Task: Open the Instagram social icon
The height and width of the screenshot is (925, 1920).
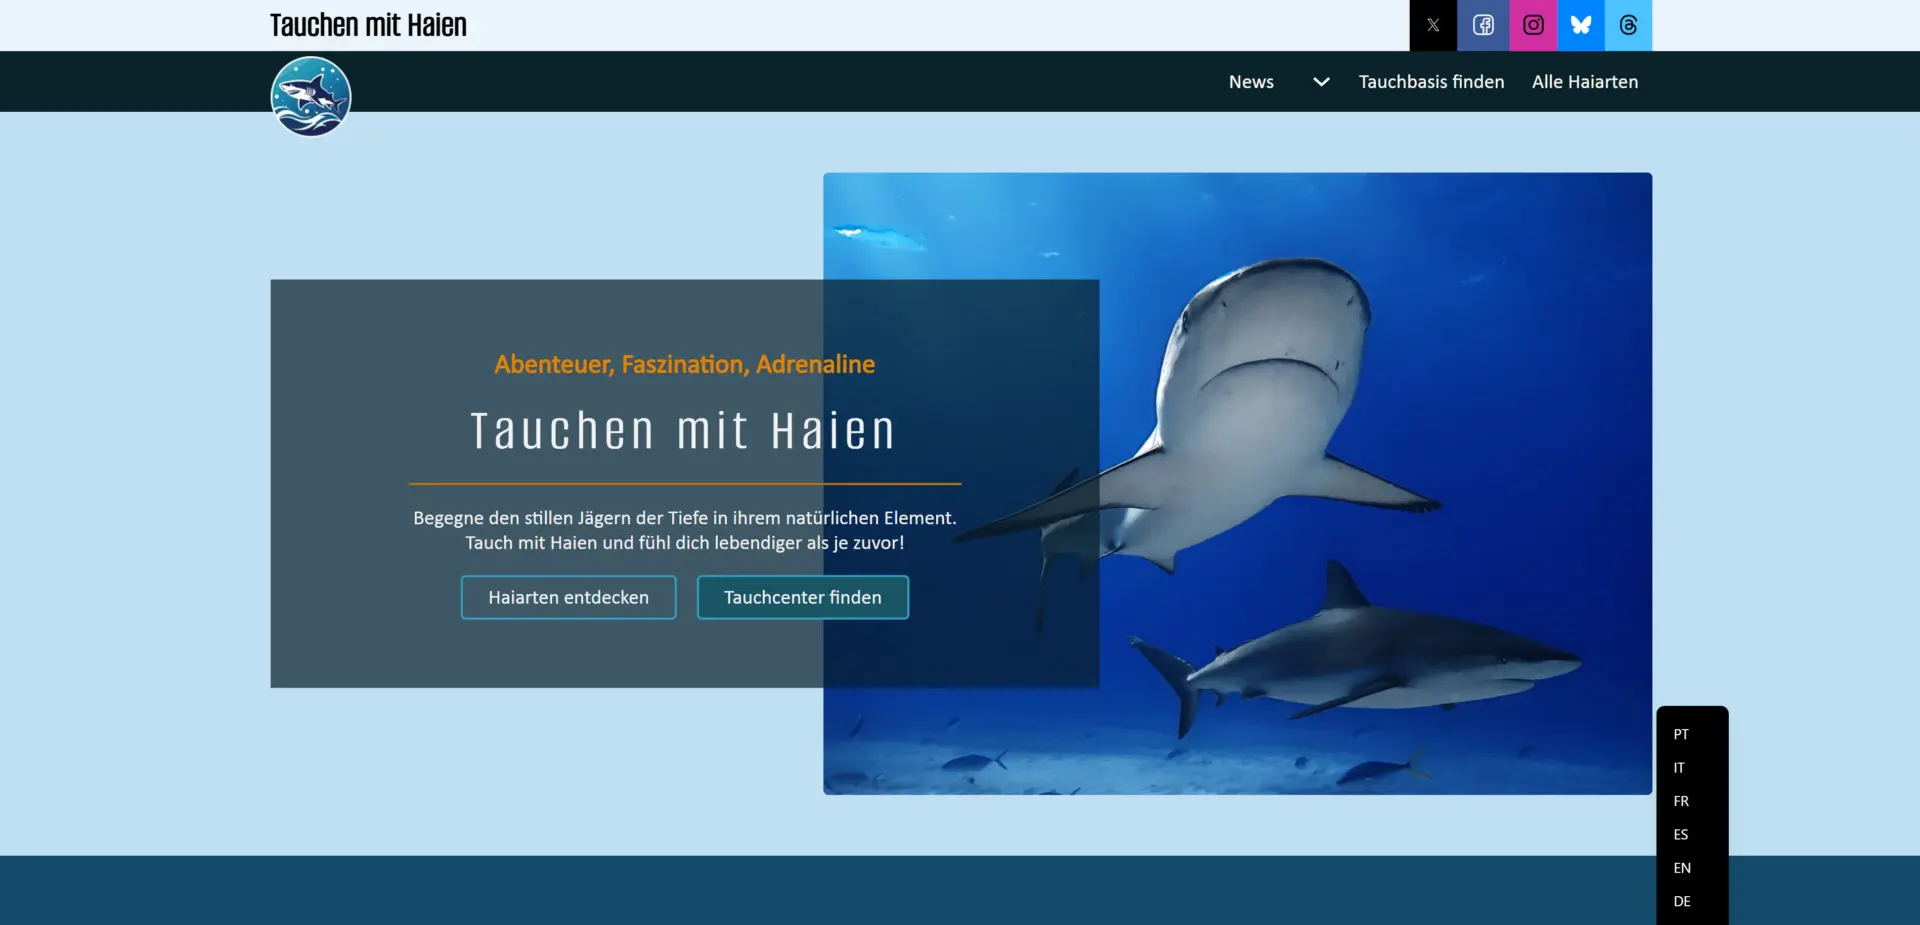Action: coord(1533,25)
